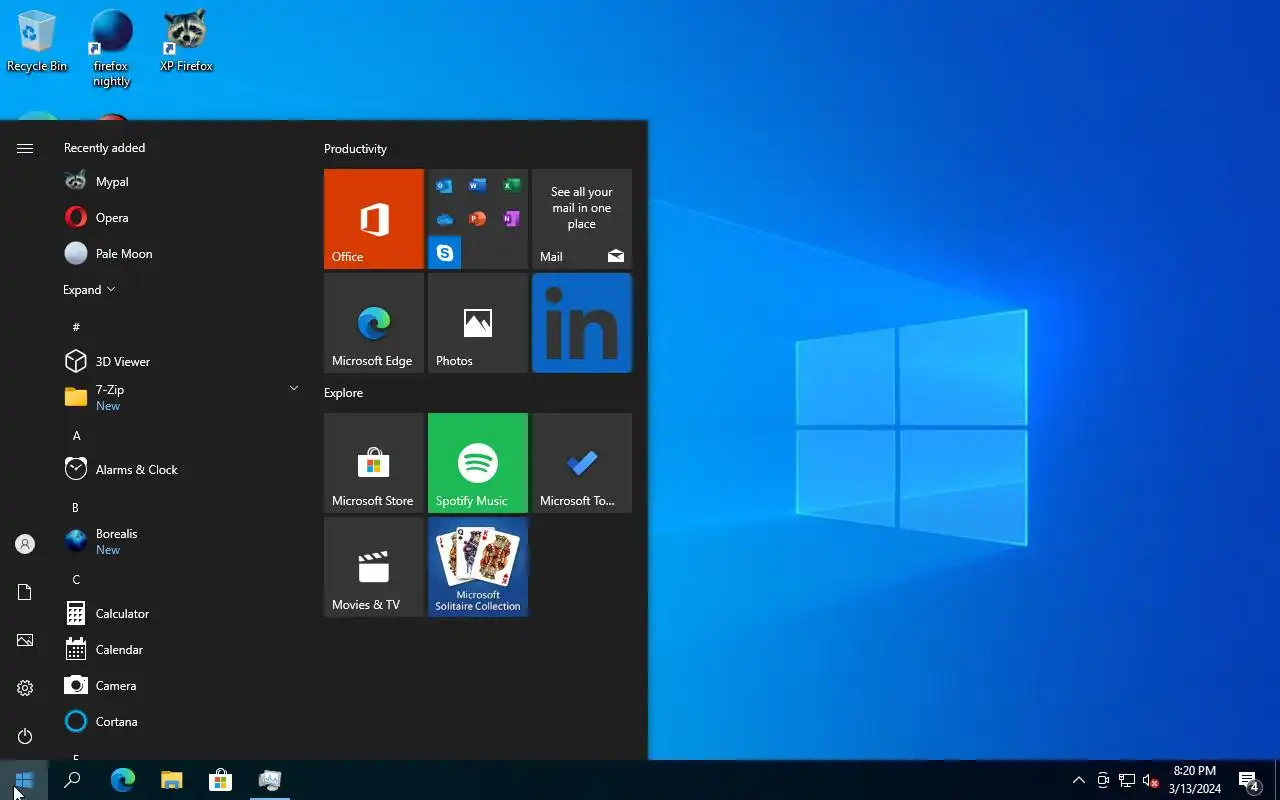Open PowerPoint in the Office apps folder tile
Image resolution: width=1280 pixels, height=800 pixels.
pos(477,219)
